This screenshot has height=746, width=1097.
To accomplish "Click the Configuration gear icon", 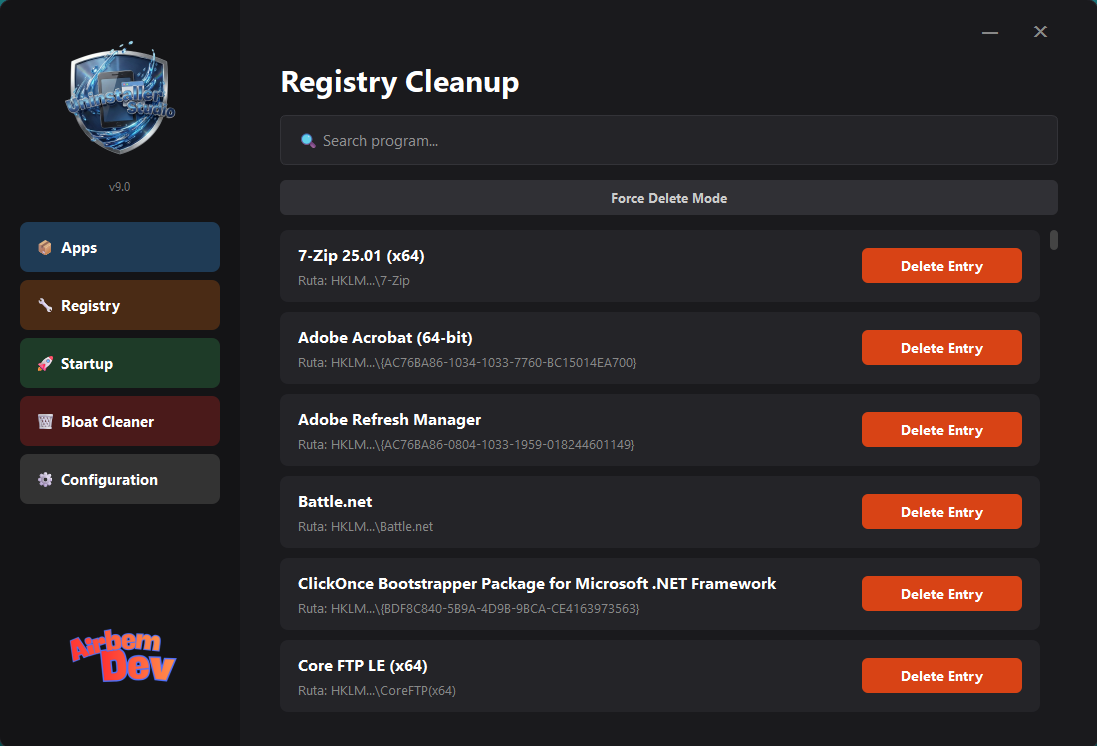I will (45, 479).
